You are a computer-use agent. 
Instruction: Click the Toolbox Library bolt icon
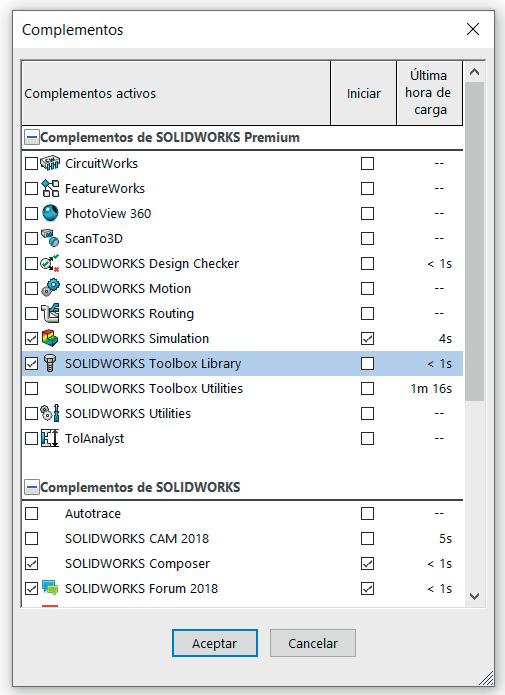(50, 363)
